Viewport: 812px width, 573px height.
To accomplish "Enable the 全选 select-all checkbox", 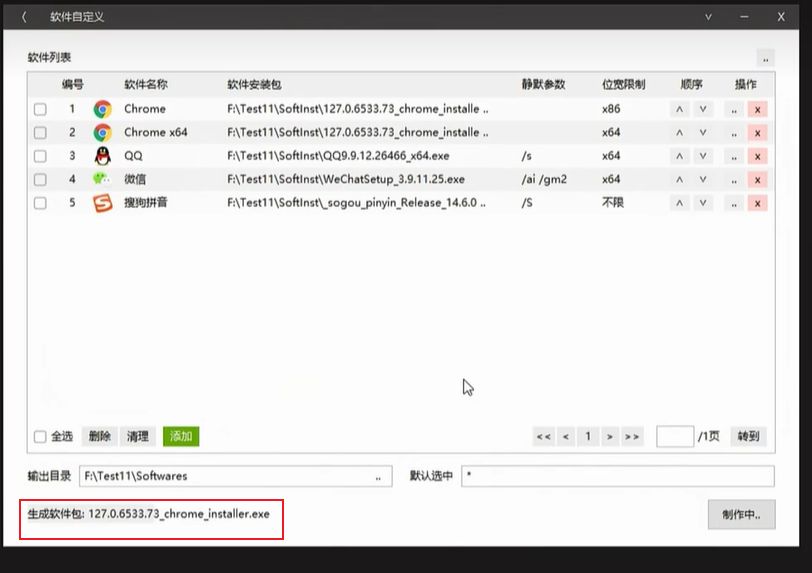I will click(x=40, y=437).
